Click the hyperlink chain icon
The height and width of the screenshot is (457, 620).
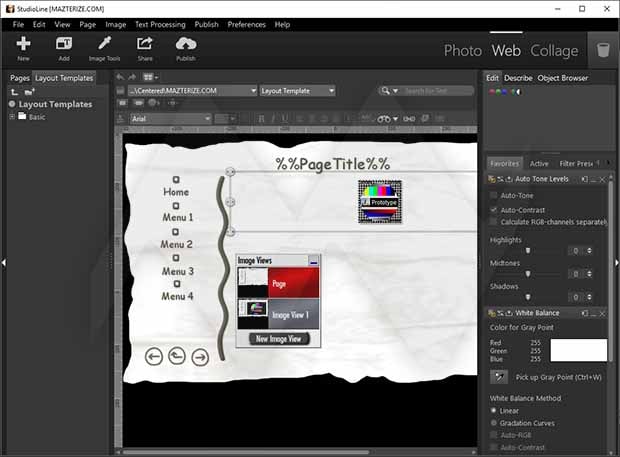[409, 119]
